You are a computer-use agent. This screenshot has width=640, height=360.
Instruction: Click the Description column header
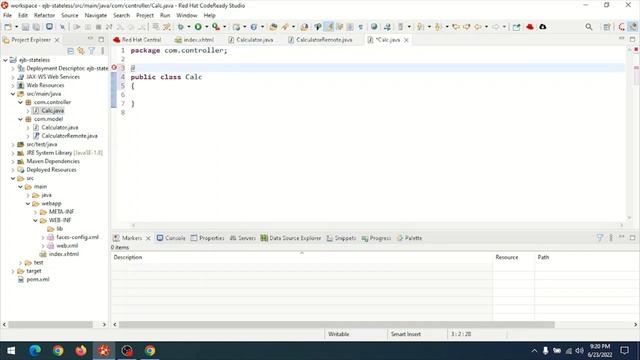pos(302,258)
